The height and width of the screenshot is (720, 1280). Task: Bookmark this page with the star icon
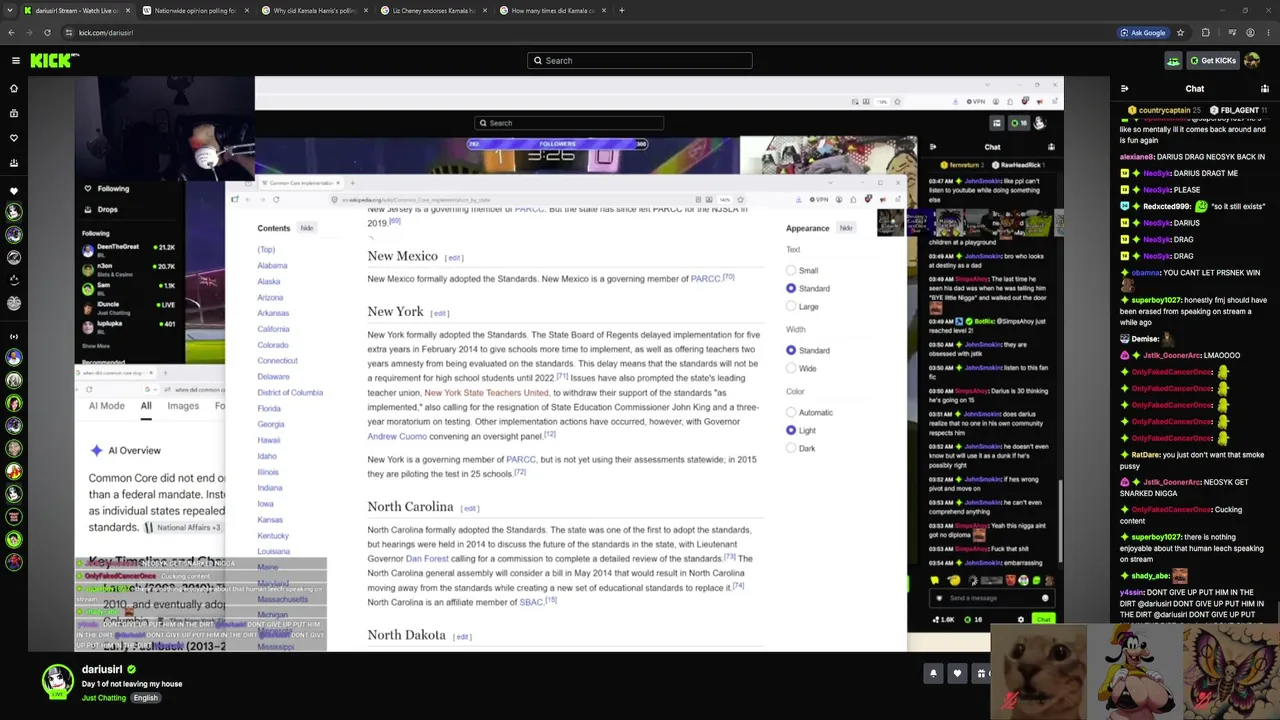tap(1180, 33)
